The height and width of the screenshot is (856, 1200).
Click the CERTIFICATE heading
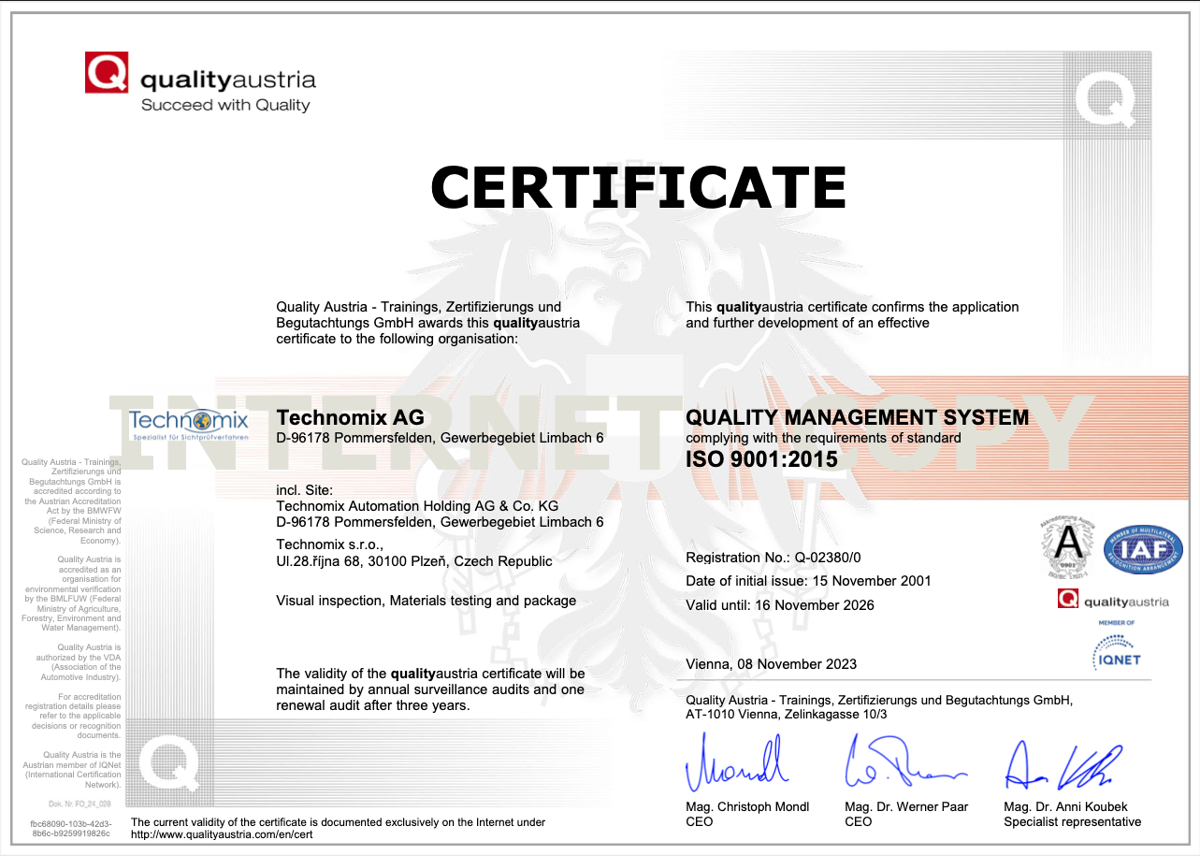(638, 187)
